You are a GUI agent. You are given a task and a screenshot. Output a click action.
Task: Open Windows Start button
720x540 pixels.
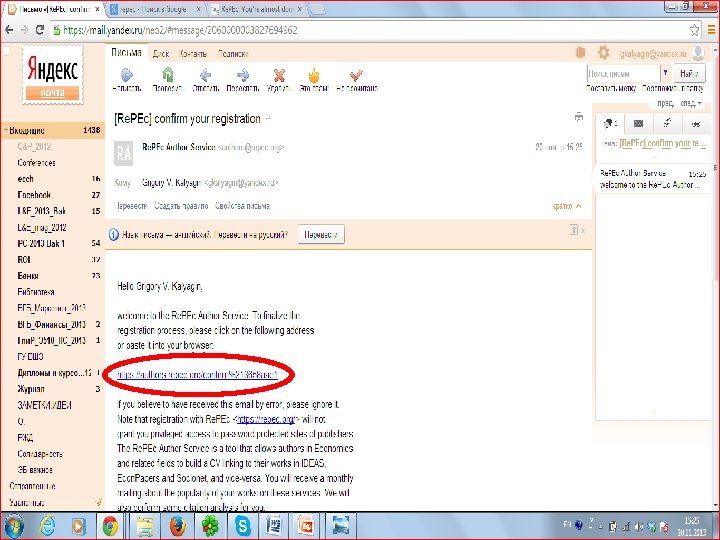click(x=14, y=526)
